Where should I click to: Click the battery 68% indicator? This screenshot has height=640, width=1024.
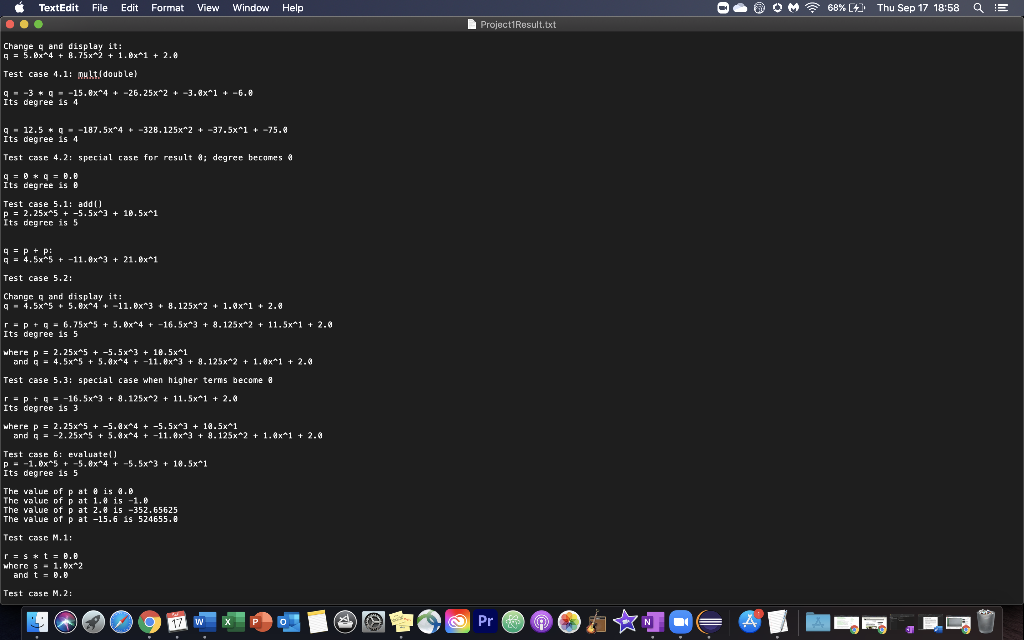pyautogui.click(x=846, y=8)
